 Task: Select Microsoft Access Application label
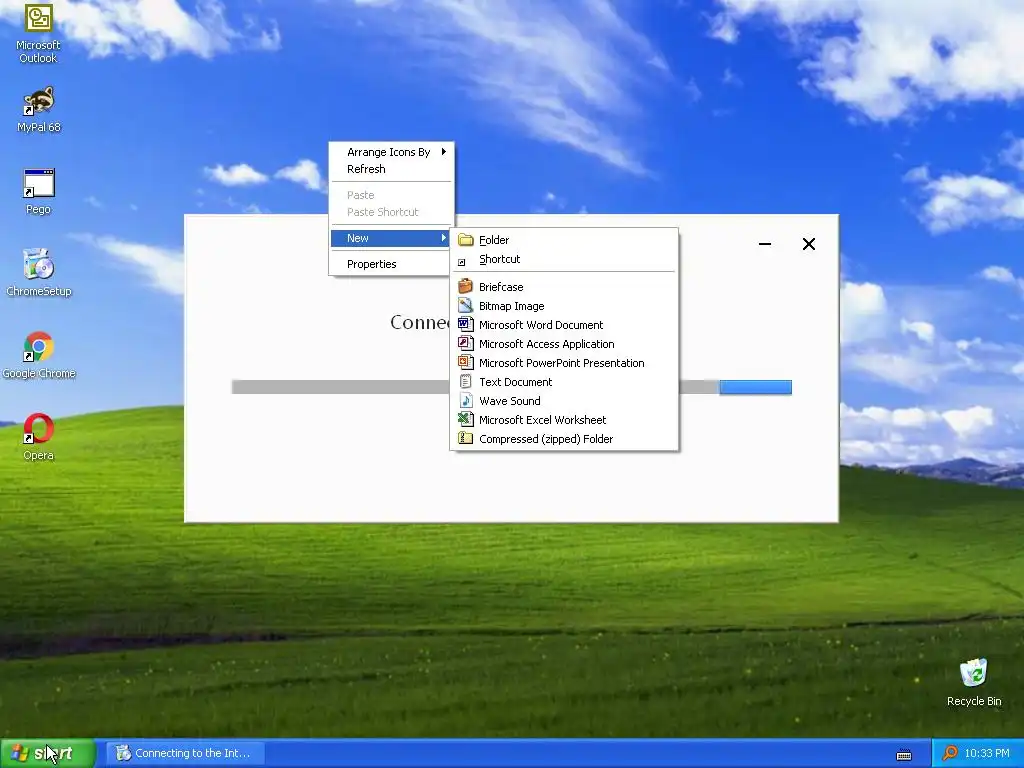[547, 344]
